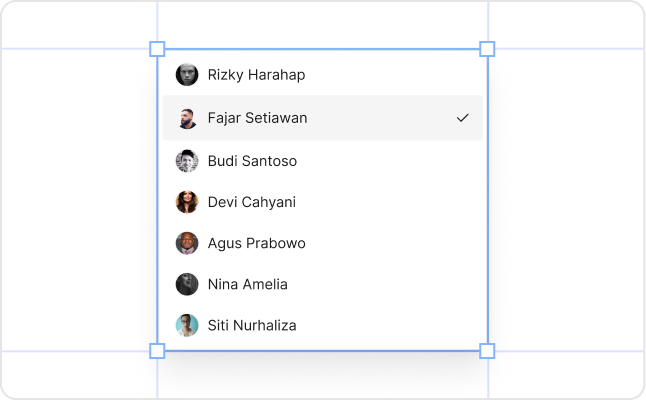Click Siti Nurhaliza's avatar photo
The height and width of the screenshot is (400, 646).
coord(187,325)
